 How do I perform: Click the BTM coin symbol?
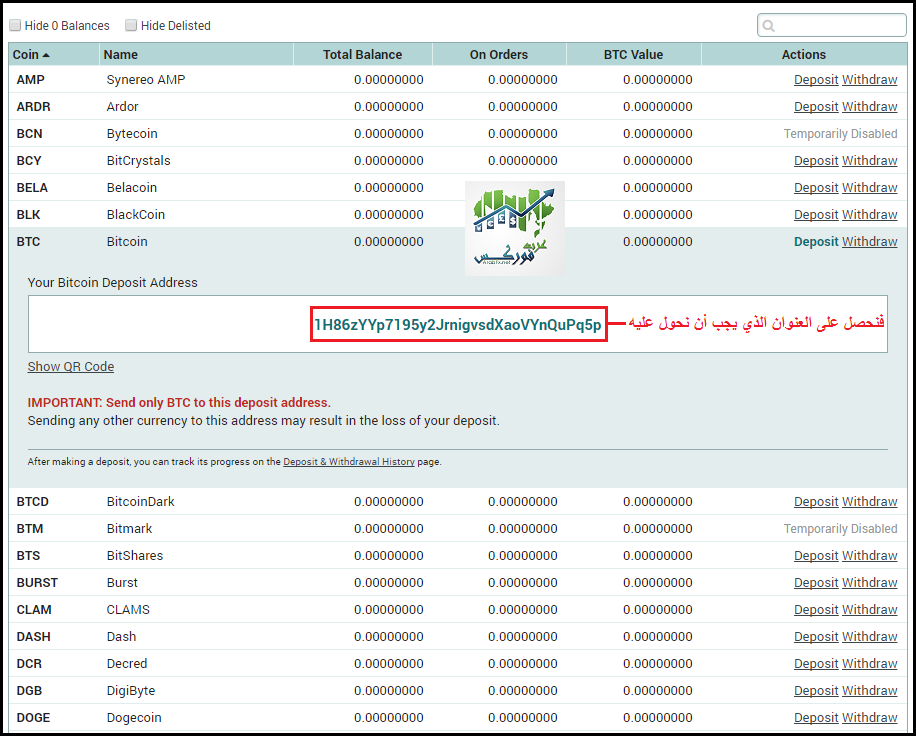tap(30, 529)
